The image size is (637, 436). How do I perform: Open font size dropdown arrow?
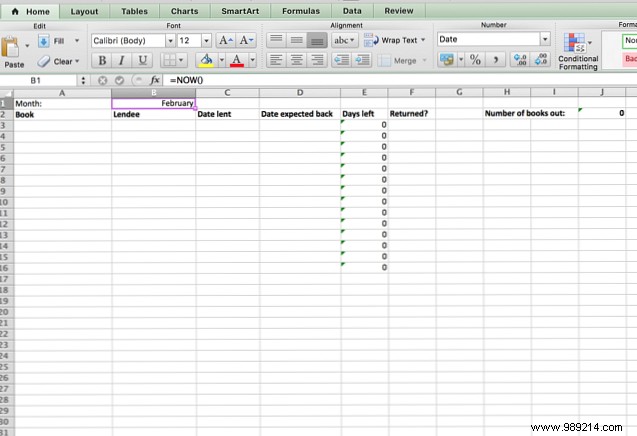[x=206, y=41]
